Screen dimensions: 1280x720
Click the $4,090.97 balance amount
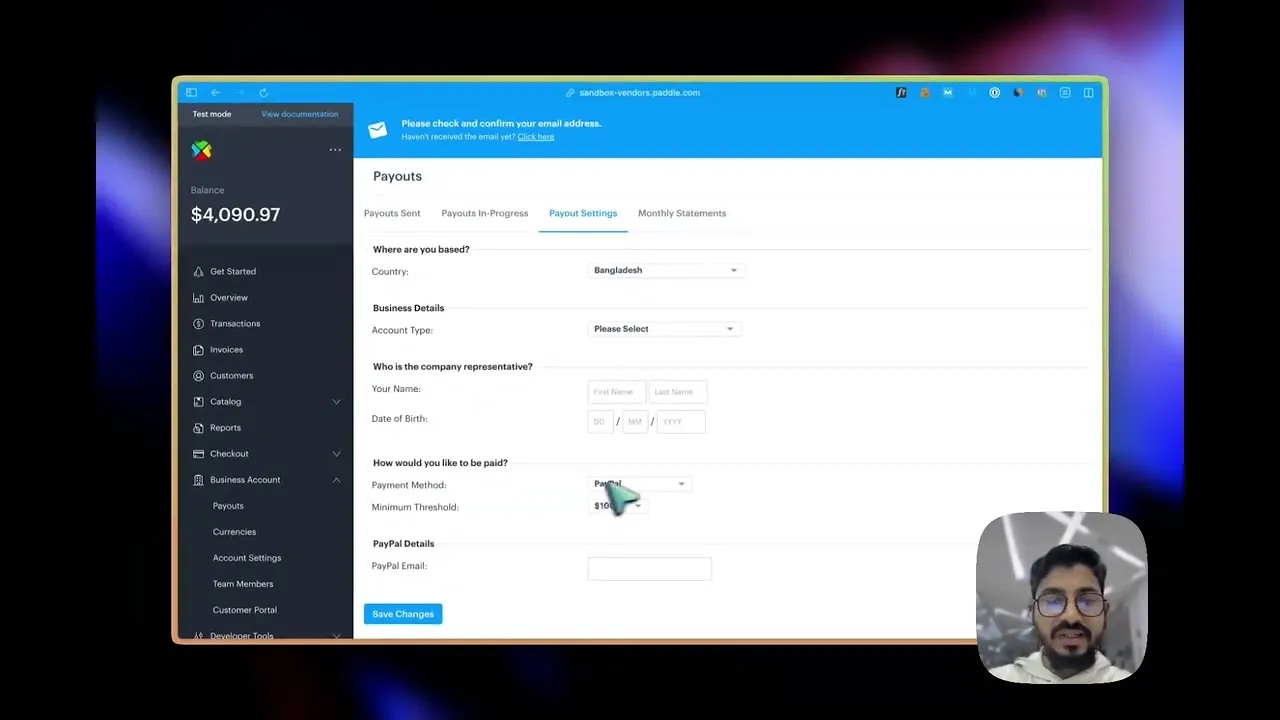(x=235, y=214)
